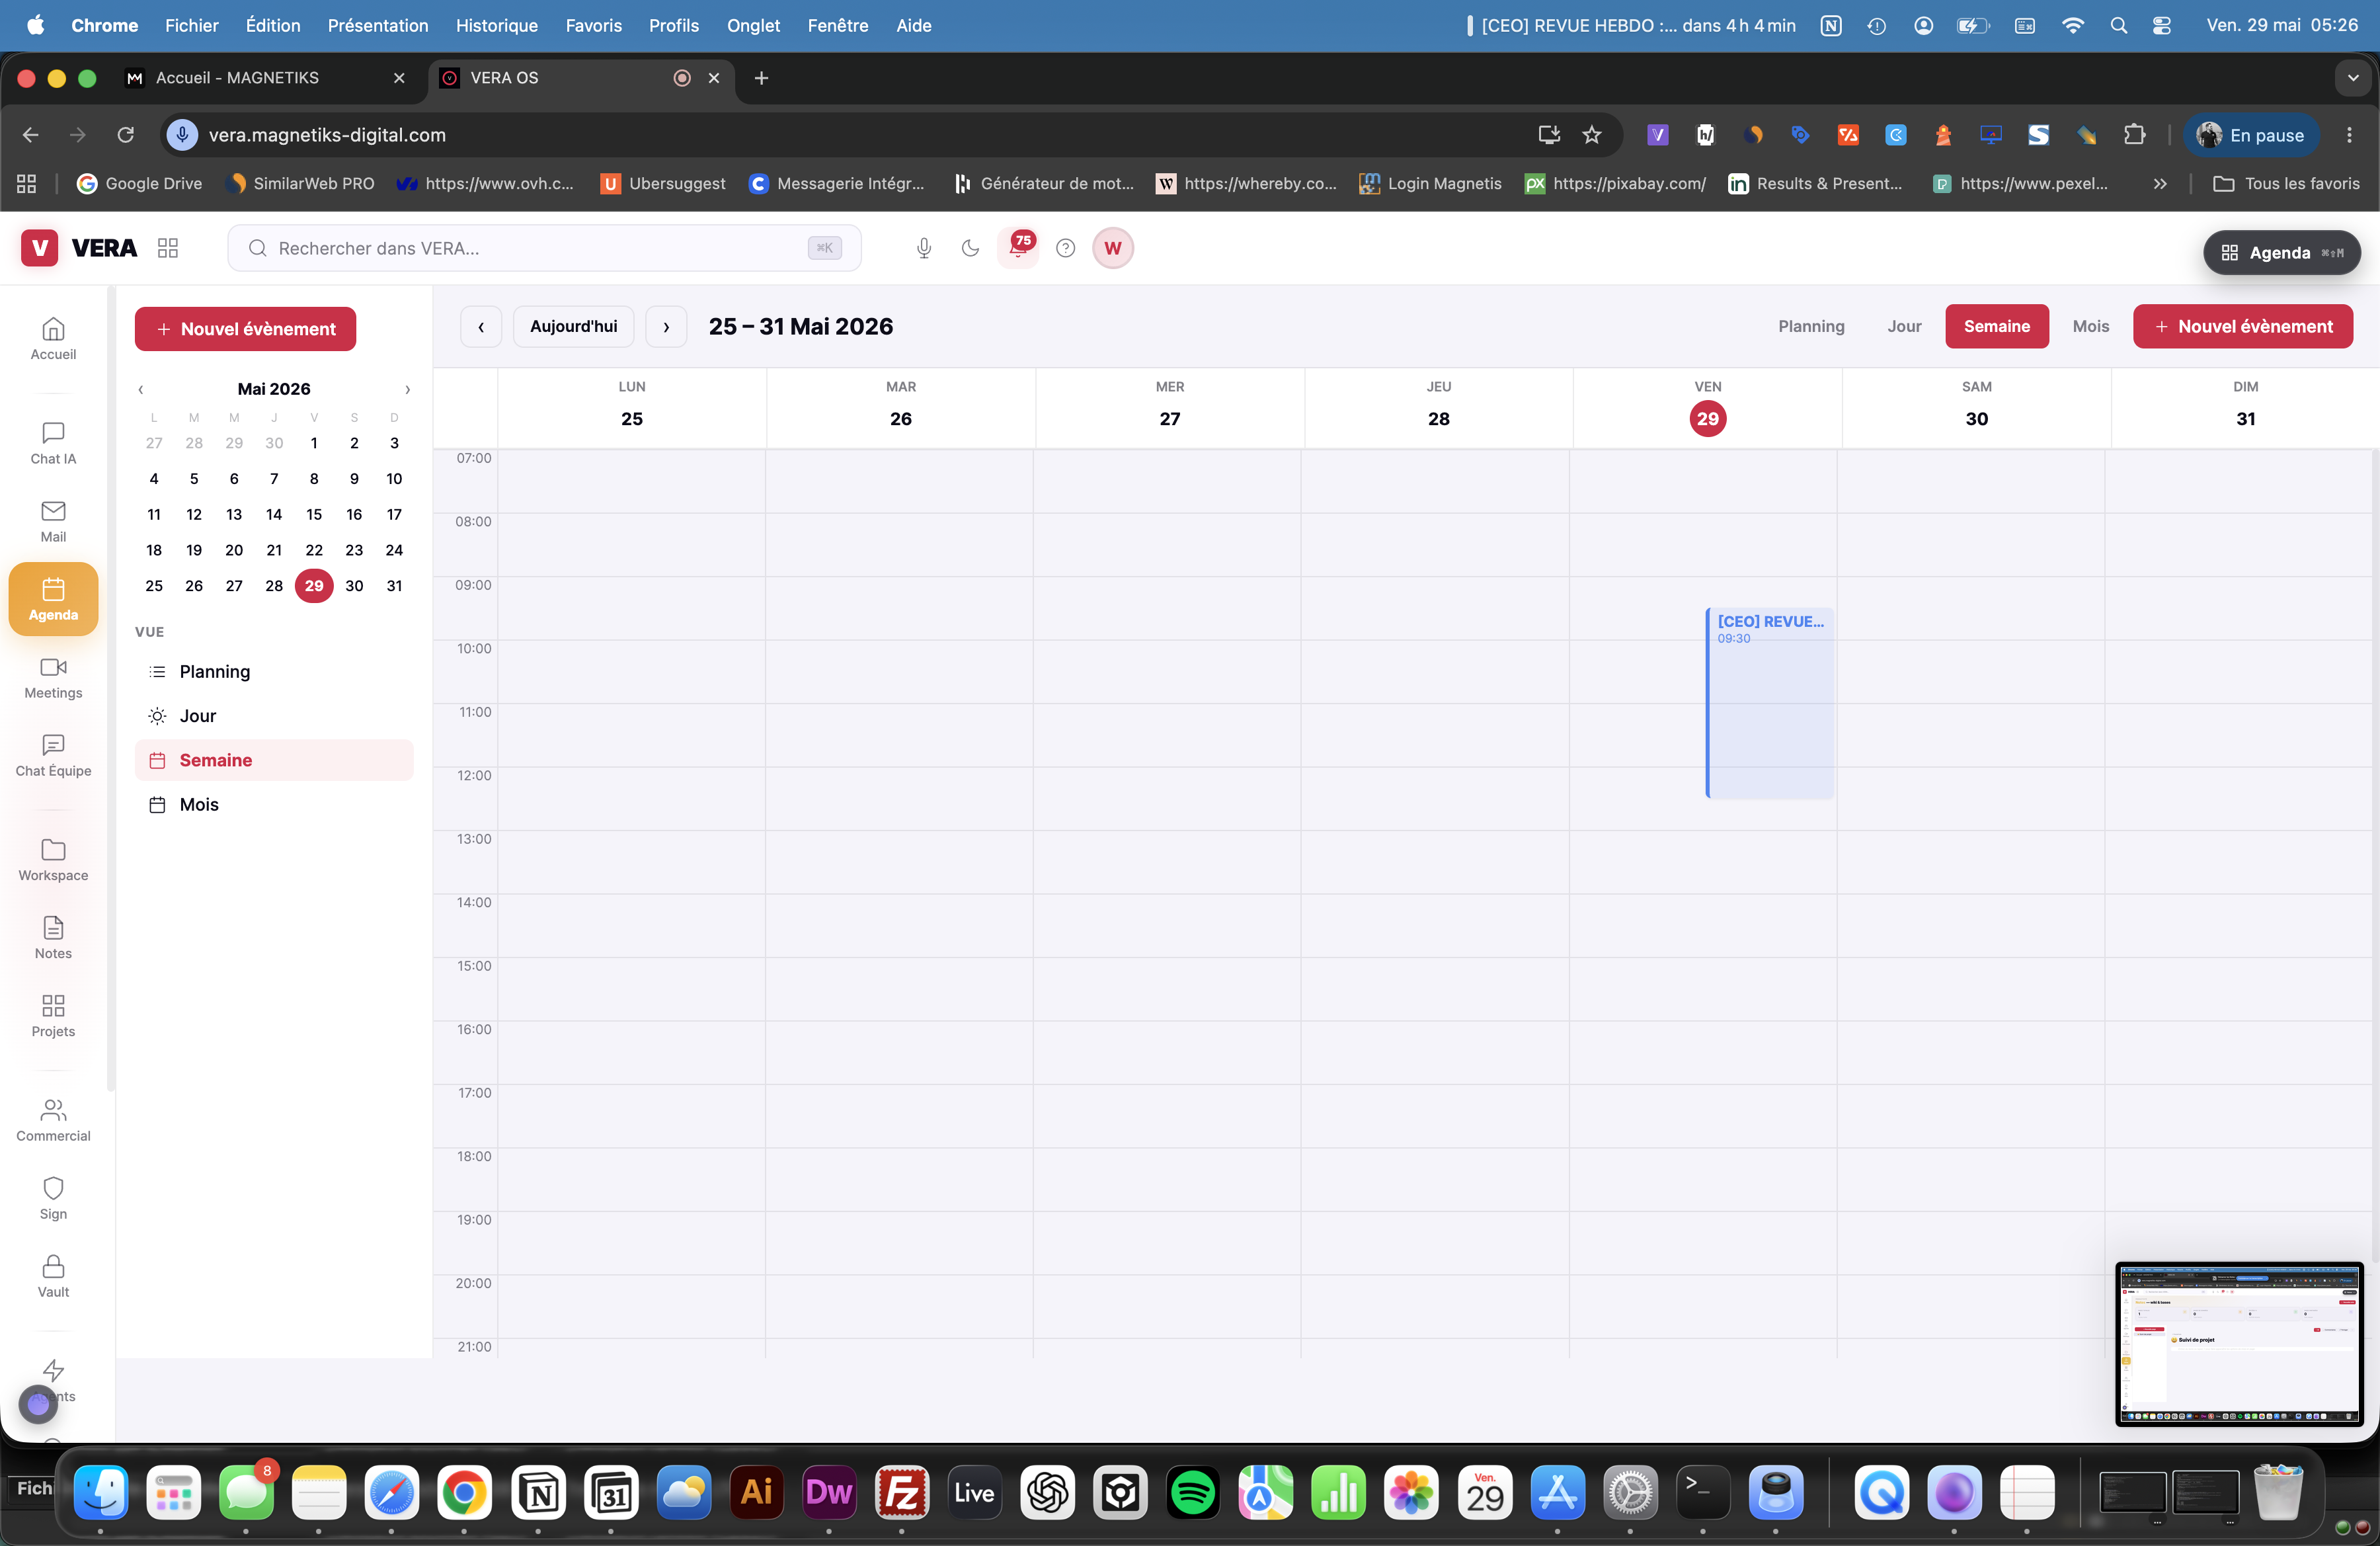Open Notes in sidebar
This screenshot has height=1546, width=2380.
(x=53, y=938)
